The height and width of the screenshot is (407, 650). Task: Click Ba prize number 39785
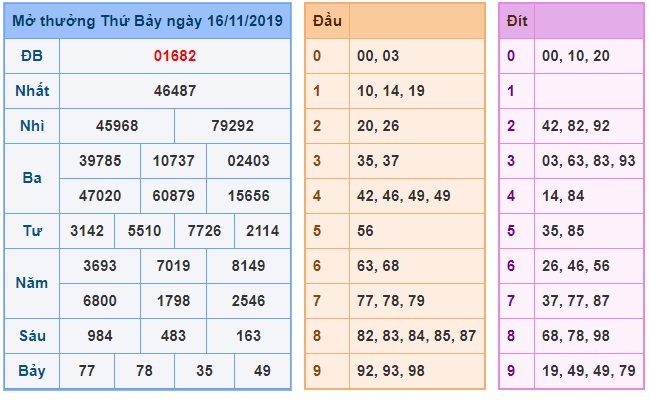100,161
